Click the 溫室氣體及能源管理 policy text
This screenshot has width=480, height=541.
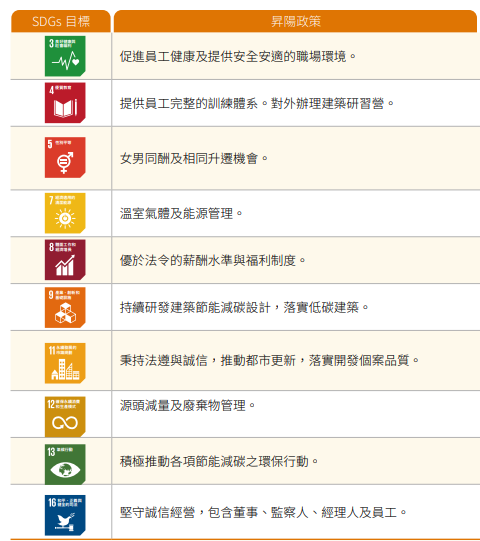coord(176,214)
